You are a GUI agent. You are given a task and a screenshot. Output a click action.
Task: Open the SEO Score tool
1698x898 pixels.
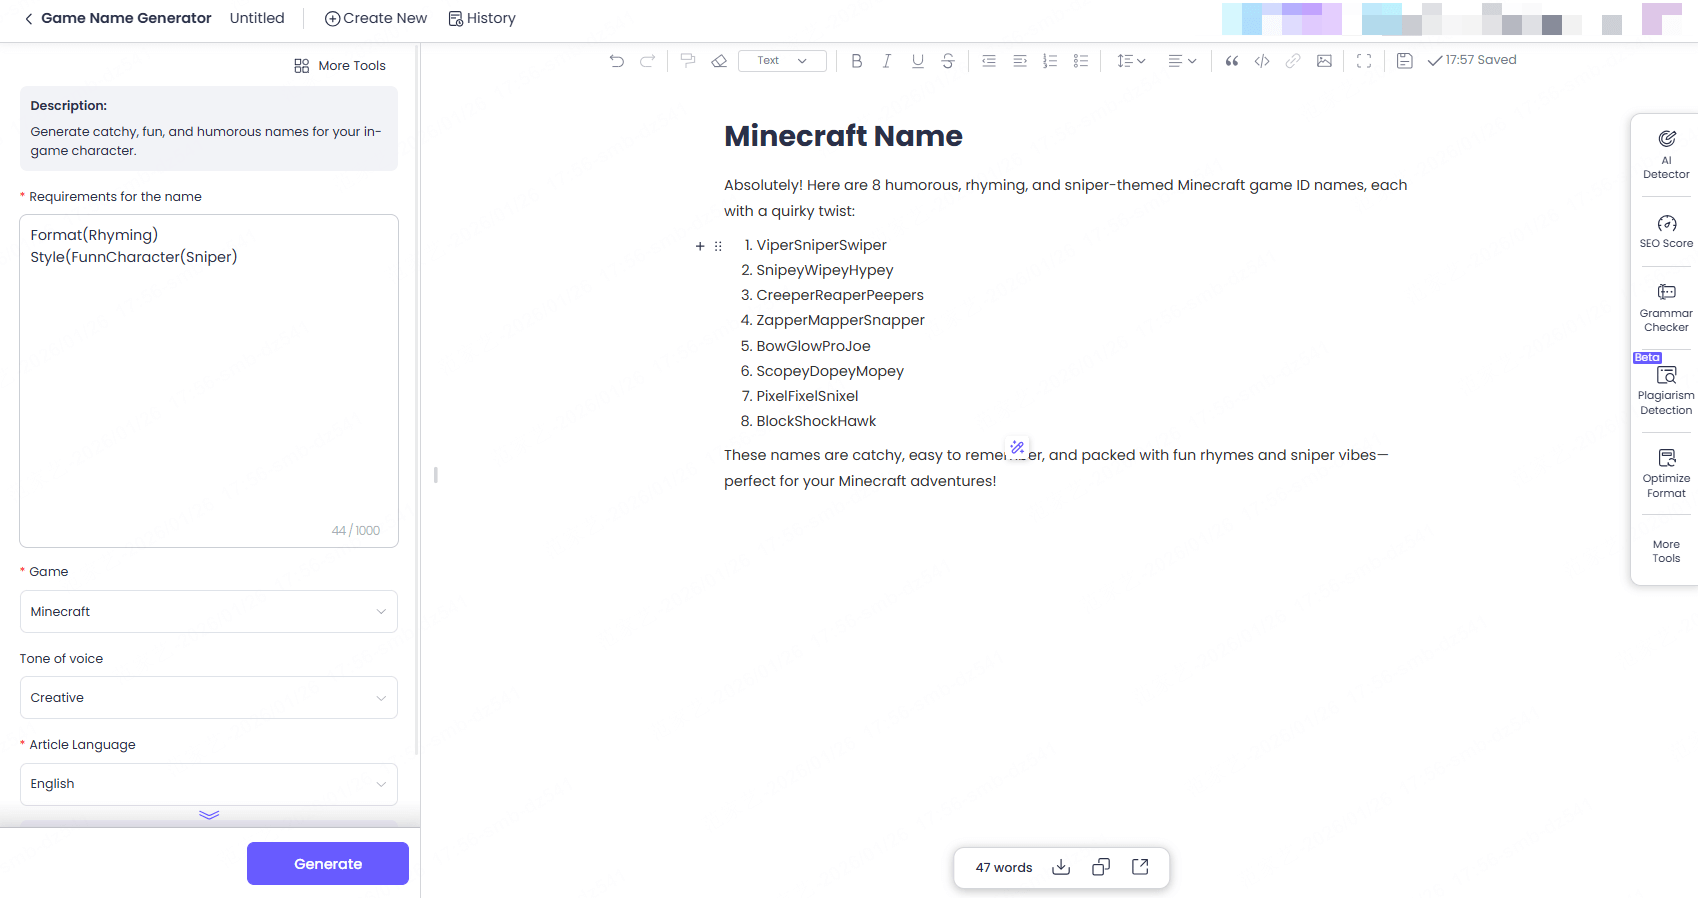[1666, 231]
